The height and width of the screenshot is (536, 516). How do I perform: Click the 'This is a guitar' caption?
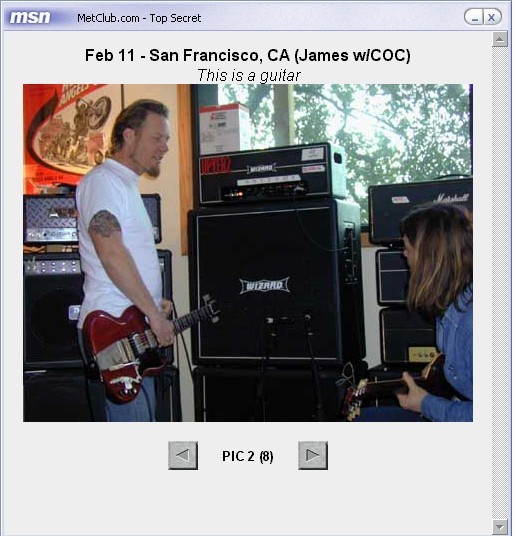[x=249, y=76]
